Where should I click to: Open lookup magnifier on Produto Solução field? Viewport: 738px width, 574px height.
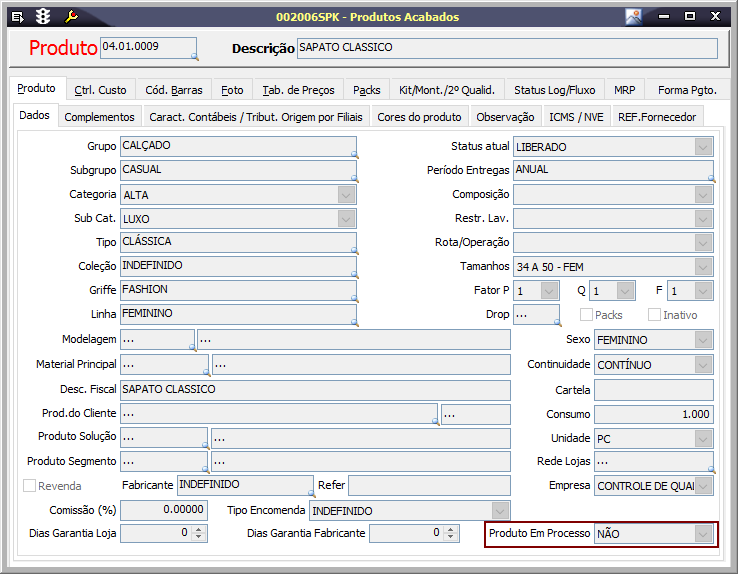click(x=206, y=445)
